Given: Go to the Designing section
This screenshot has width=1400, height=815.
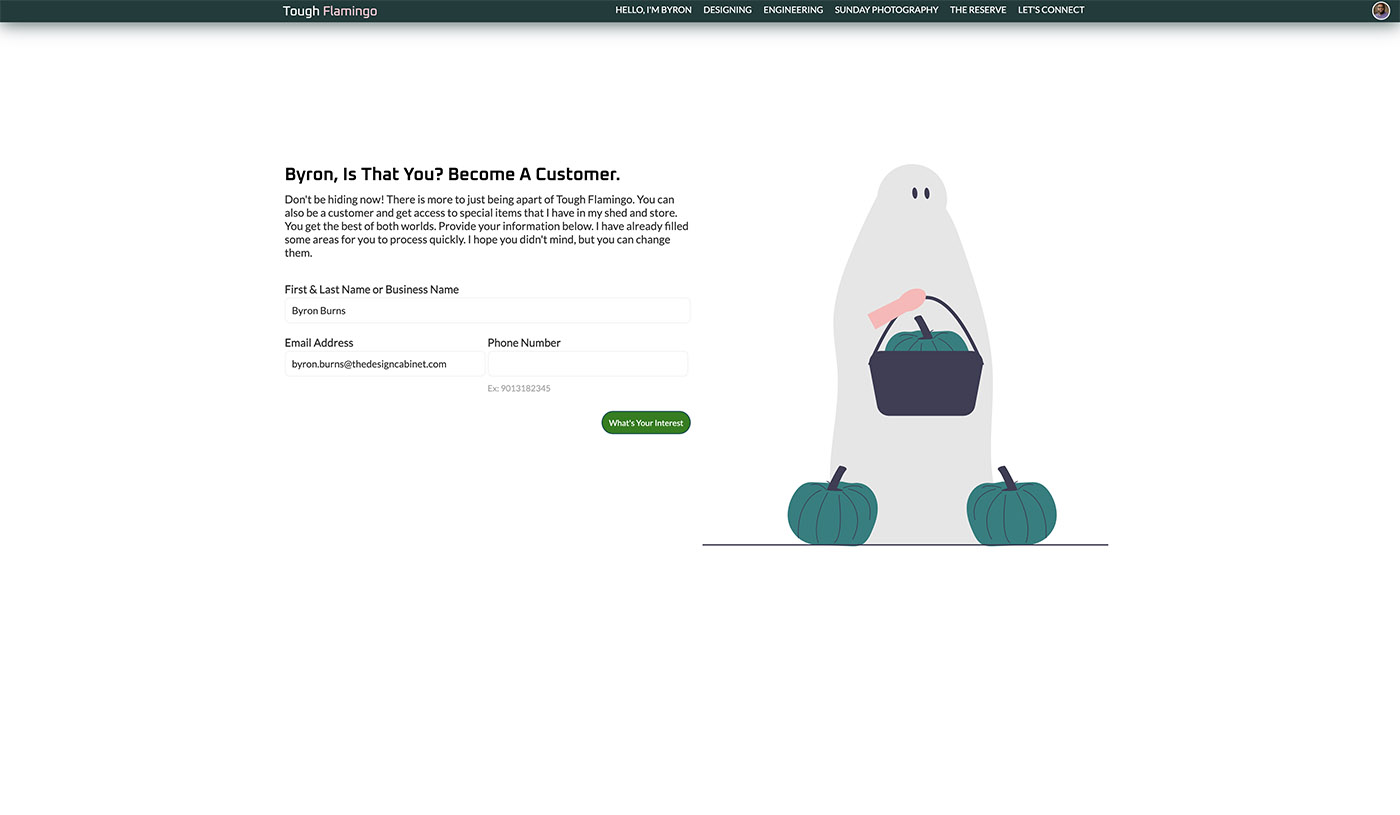Looking at the screenshot, I should click(x=727, y=10).
